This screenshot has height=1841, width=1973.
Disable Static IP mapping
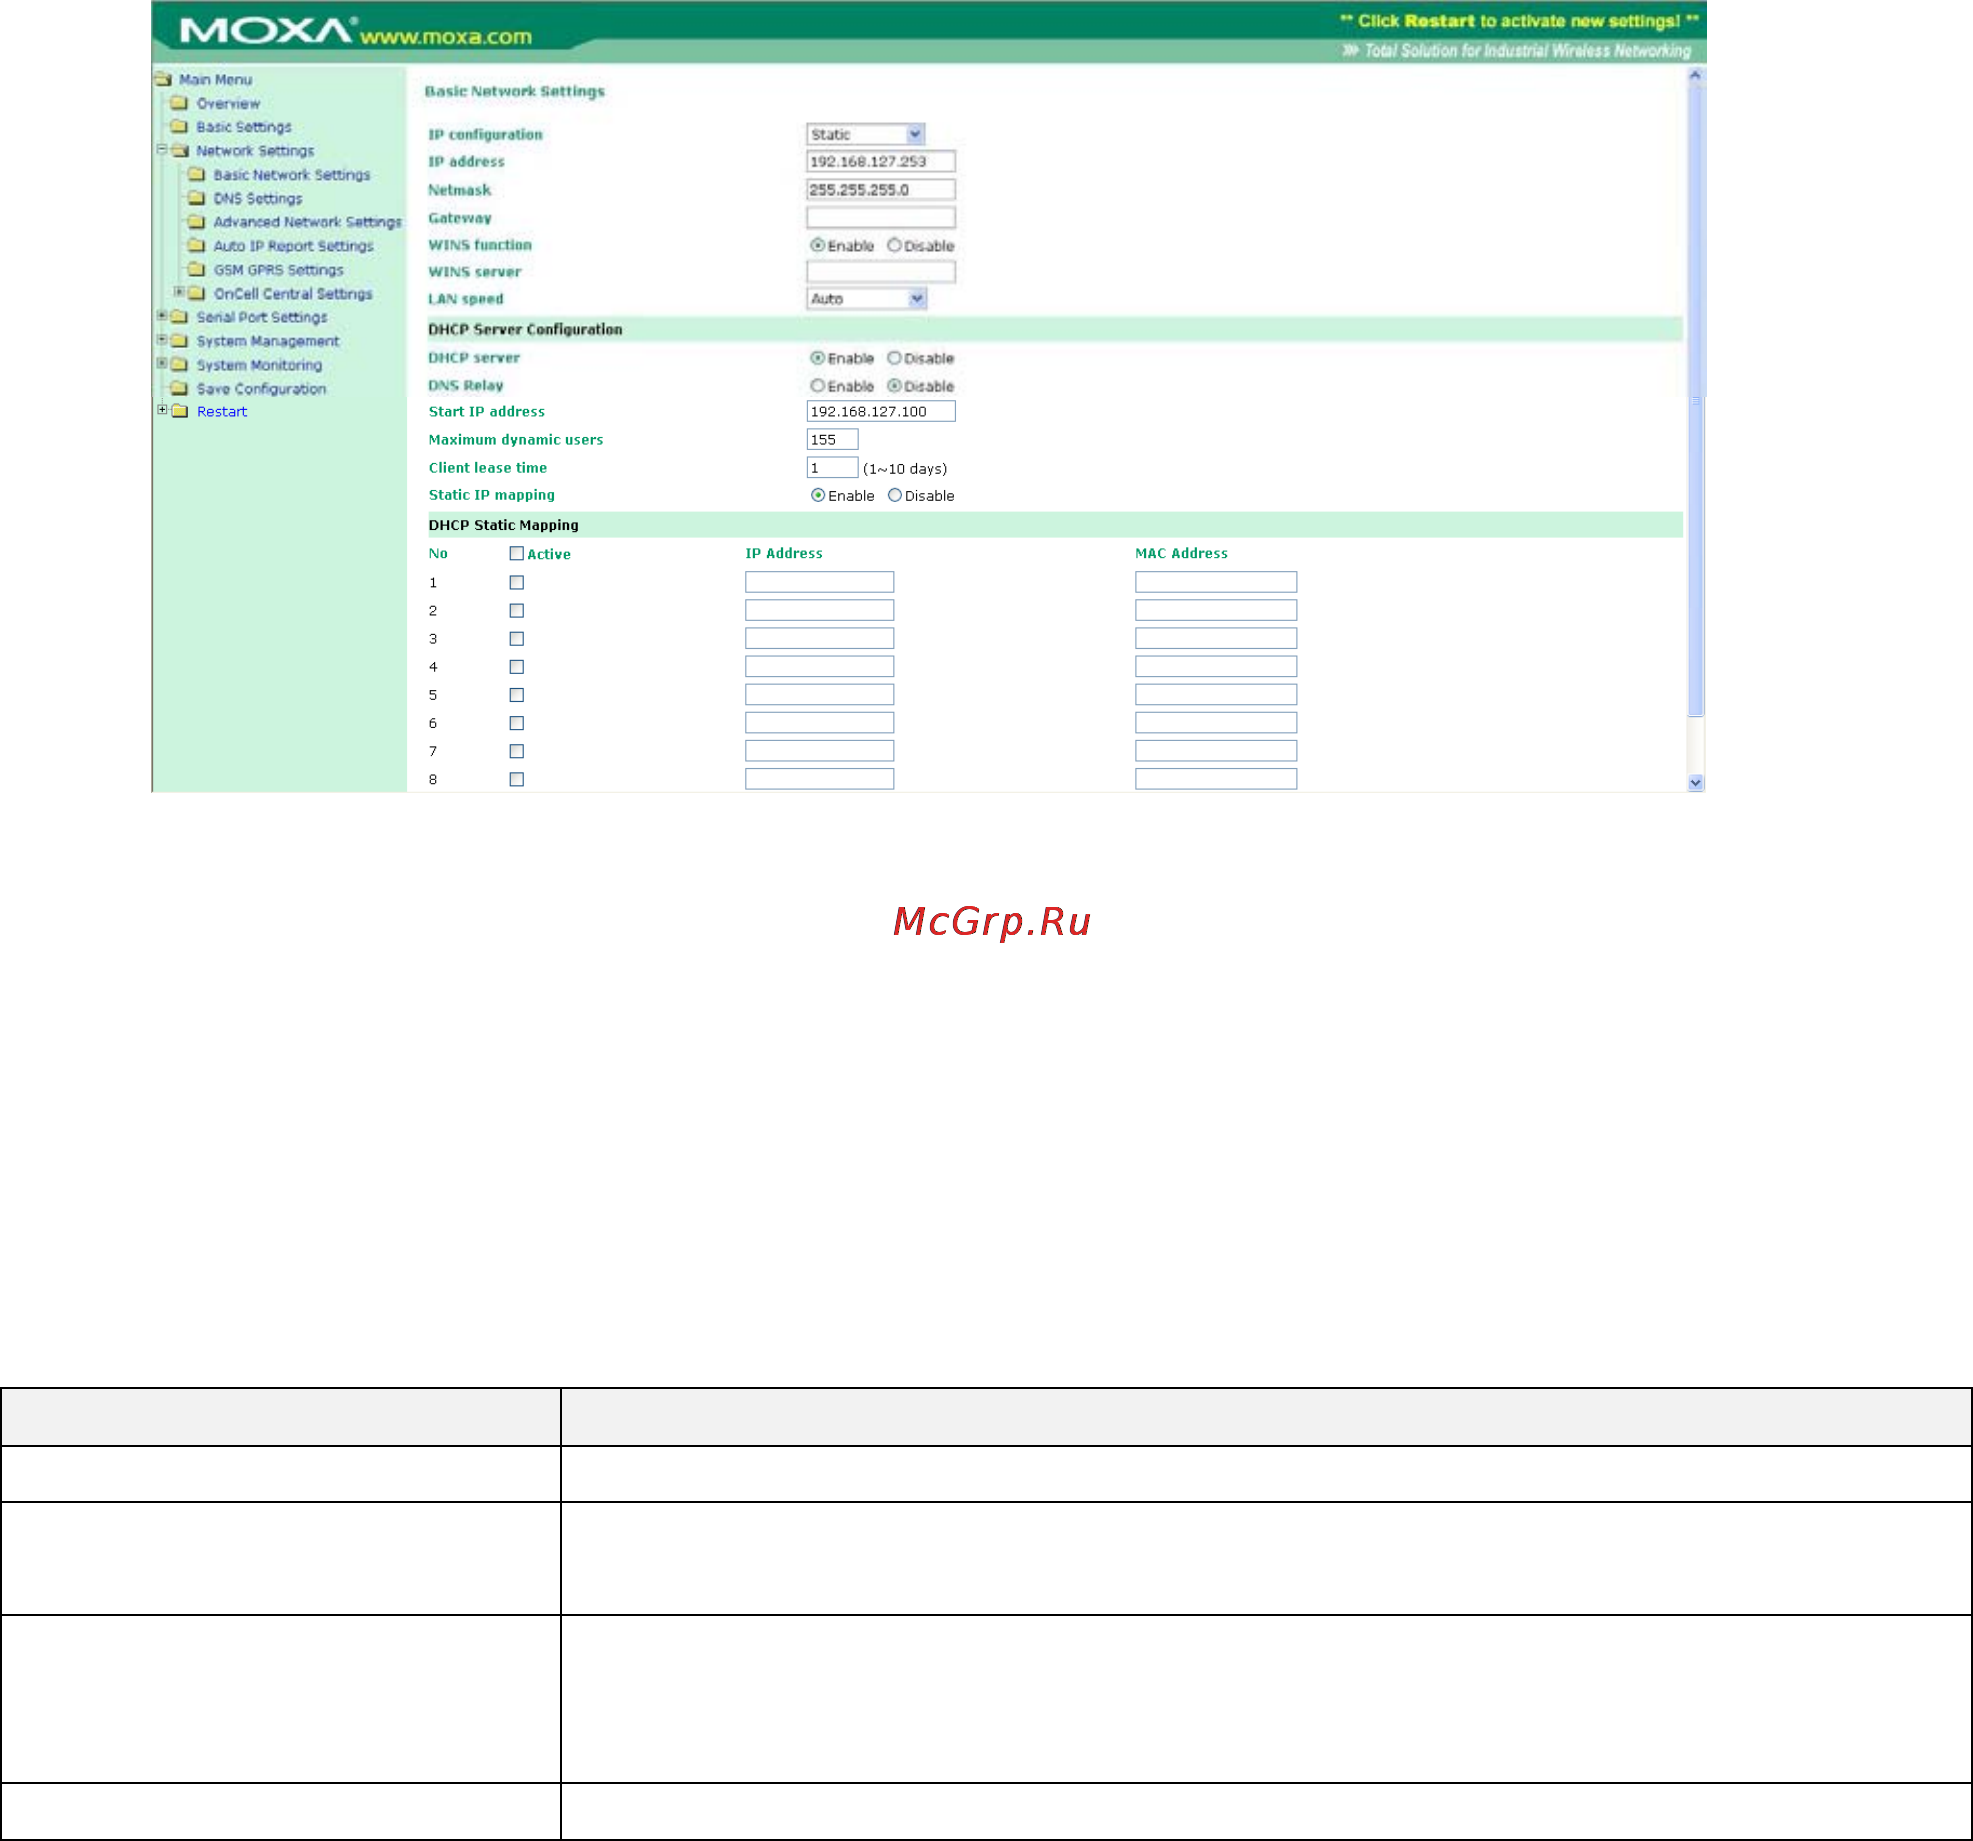[894, 495]
